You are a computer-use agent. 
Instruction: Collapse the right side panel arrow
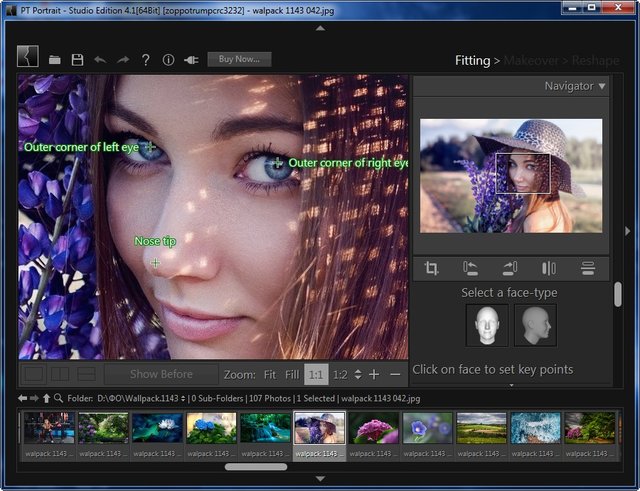[x=627, y=230]
